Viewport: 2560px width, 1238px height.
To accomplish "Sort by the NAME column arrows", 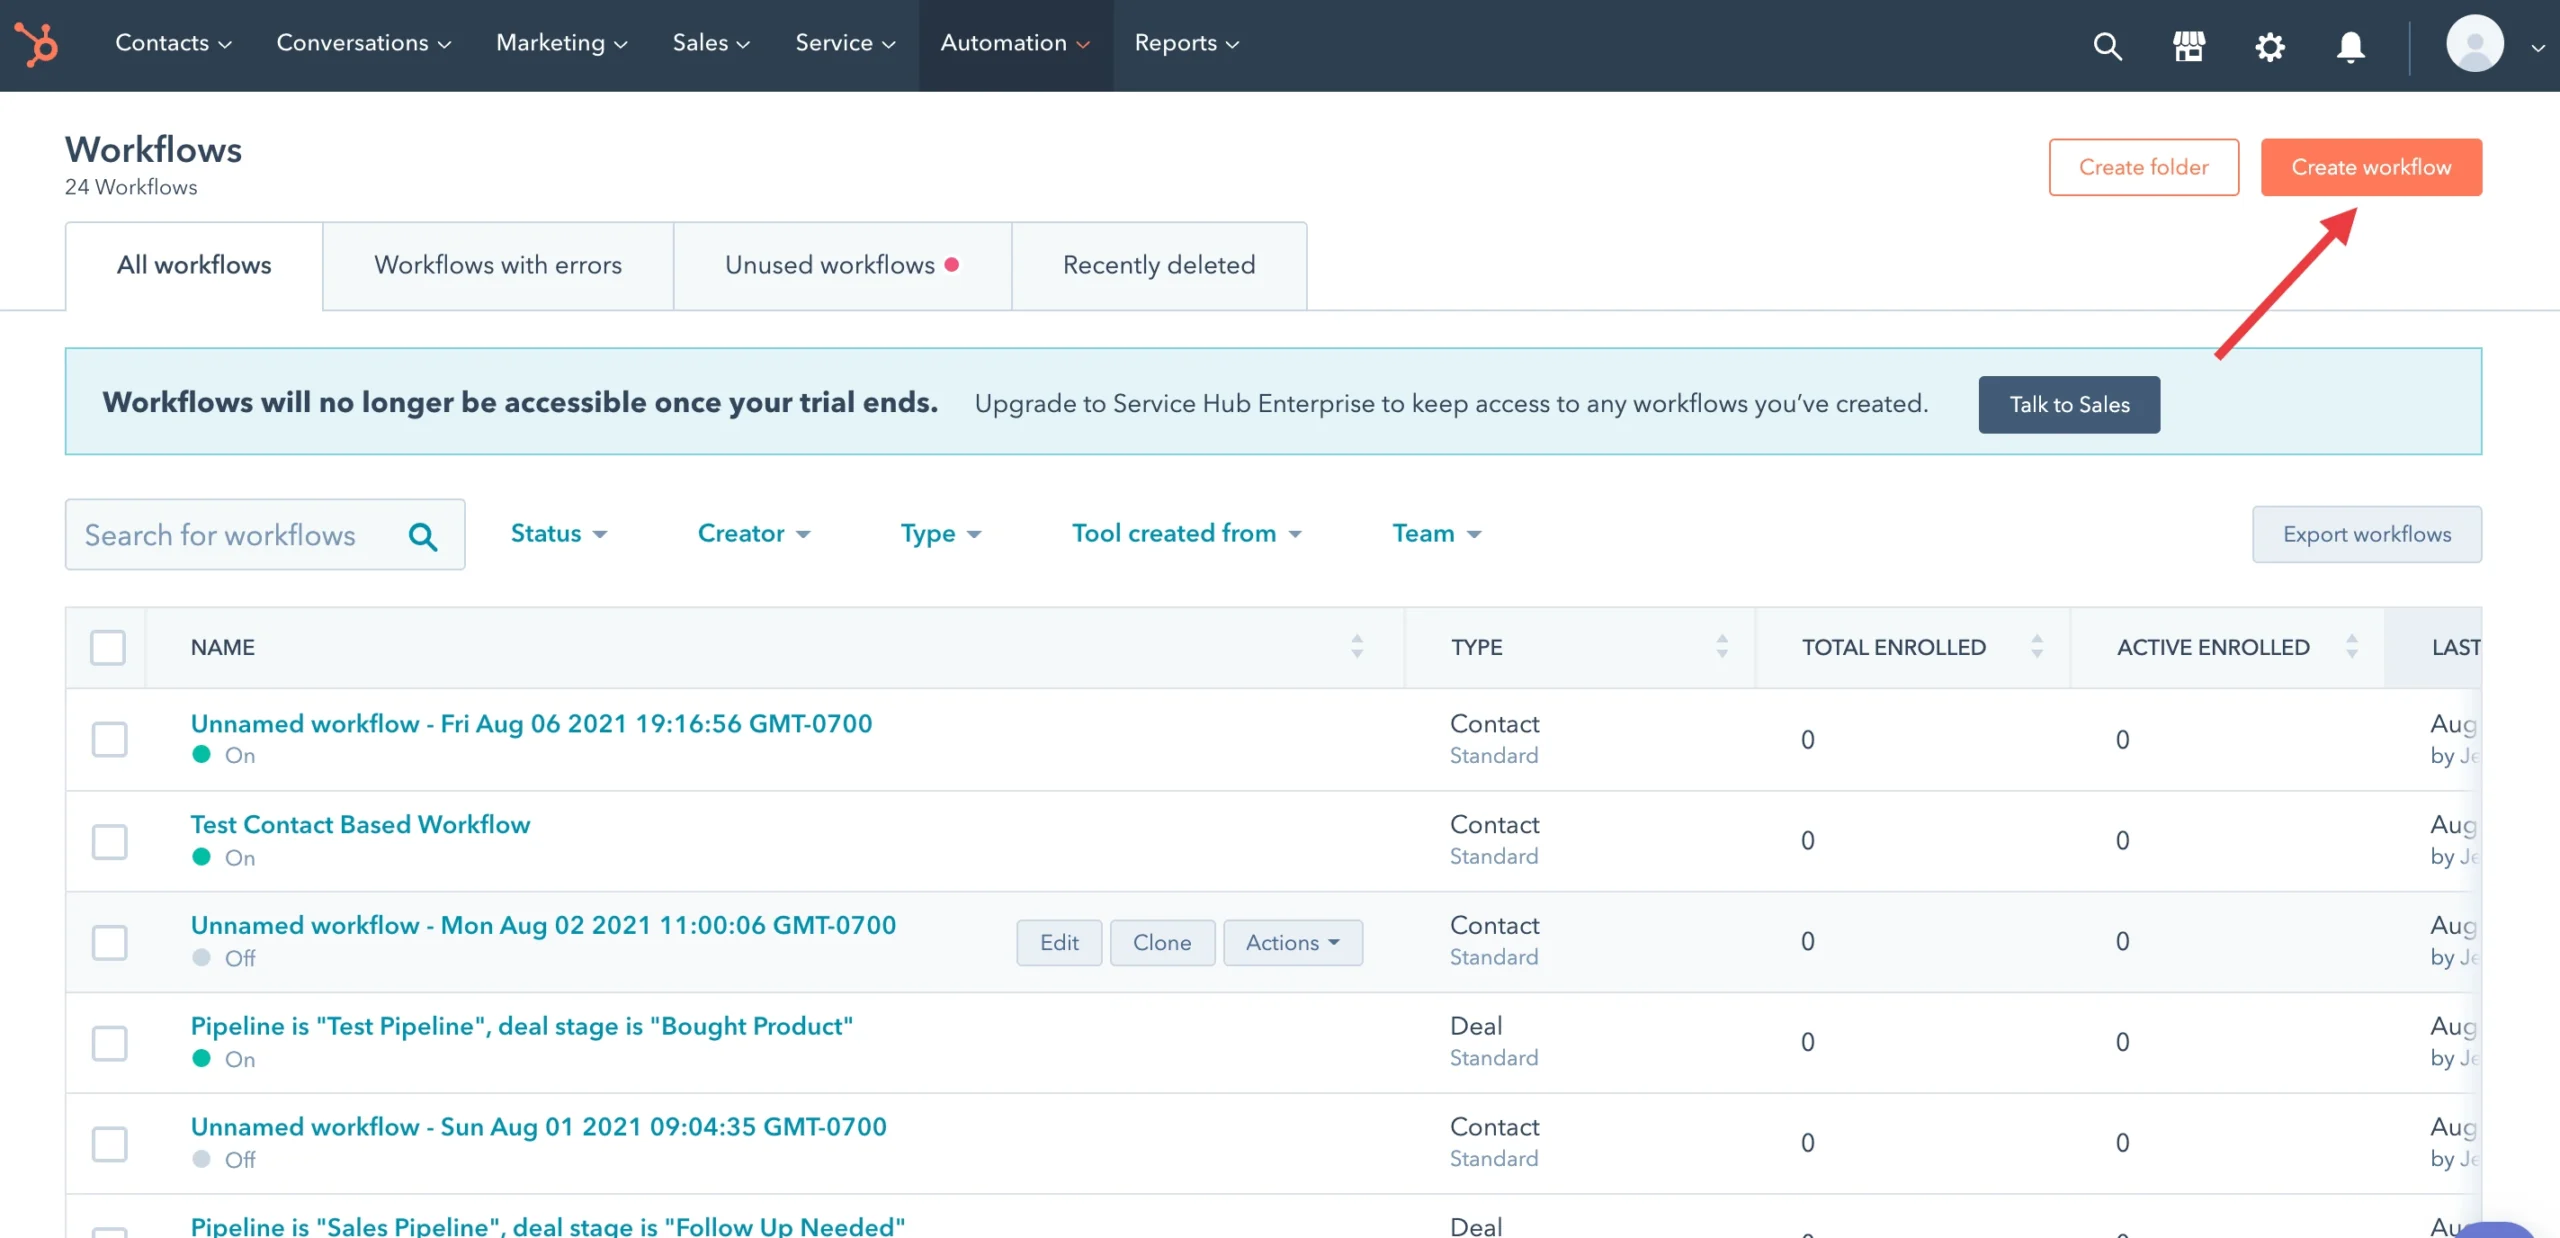I will (1356, 646).
